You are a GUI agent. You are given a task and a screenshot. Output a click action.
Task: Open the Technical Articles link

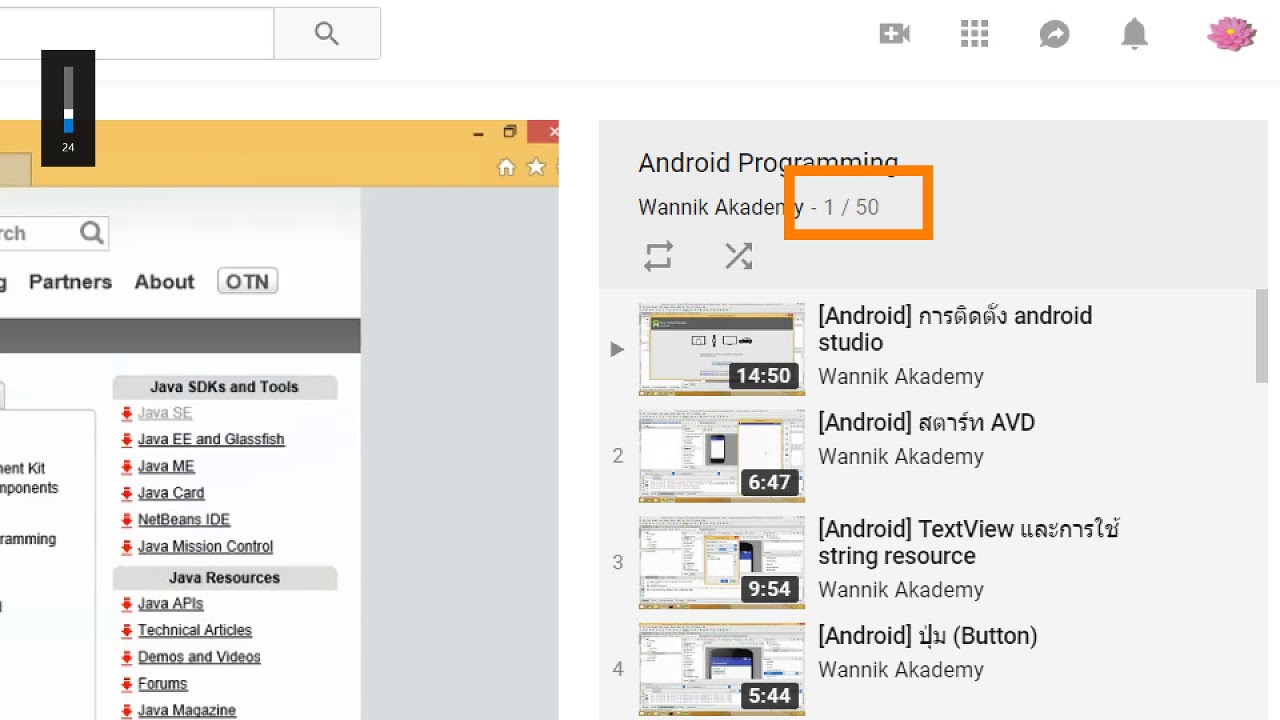[195, 630]
